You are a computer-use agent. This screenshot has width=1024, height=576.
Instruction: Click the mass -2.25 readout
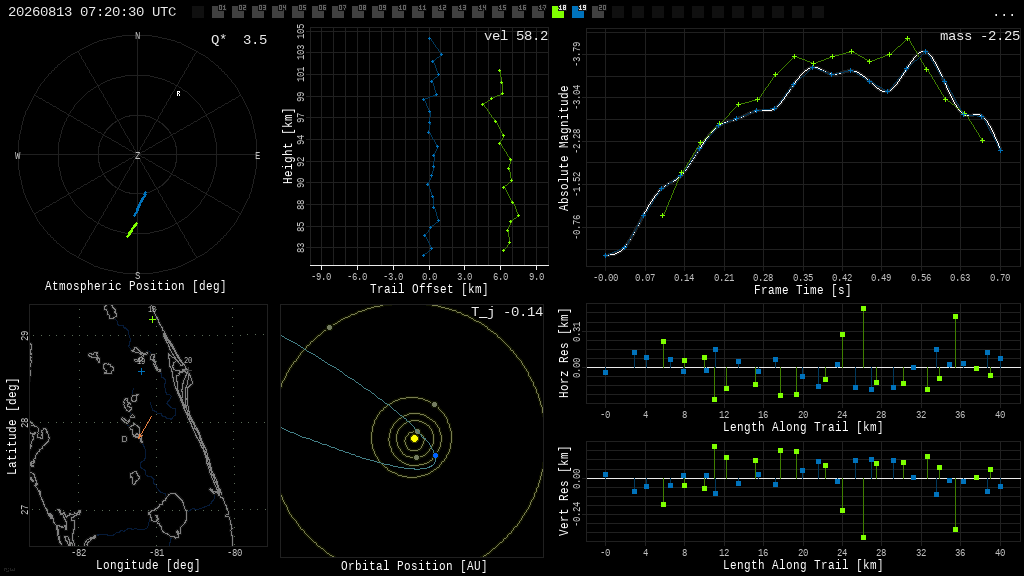tap(980, 36)
